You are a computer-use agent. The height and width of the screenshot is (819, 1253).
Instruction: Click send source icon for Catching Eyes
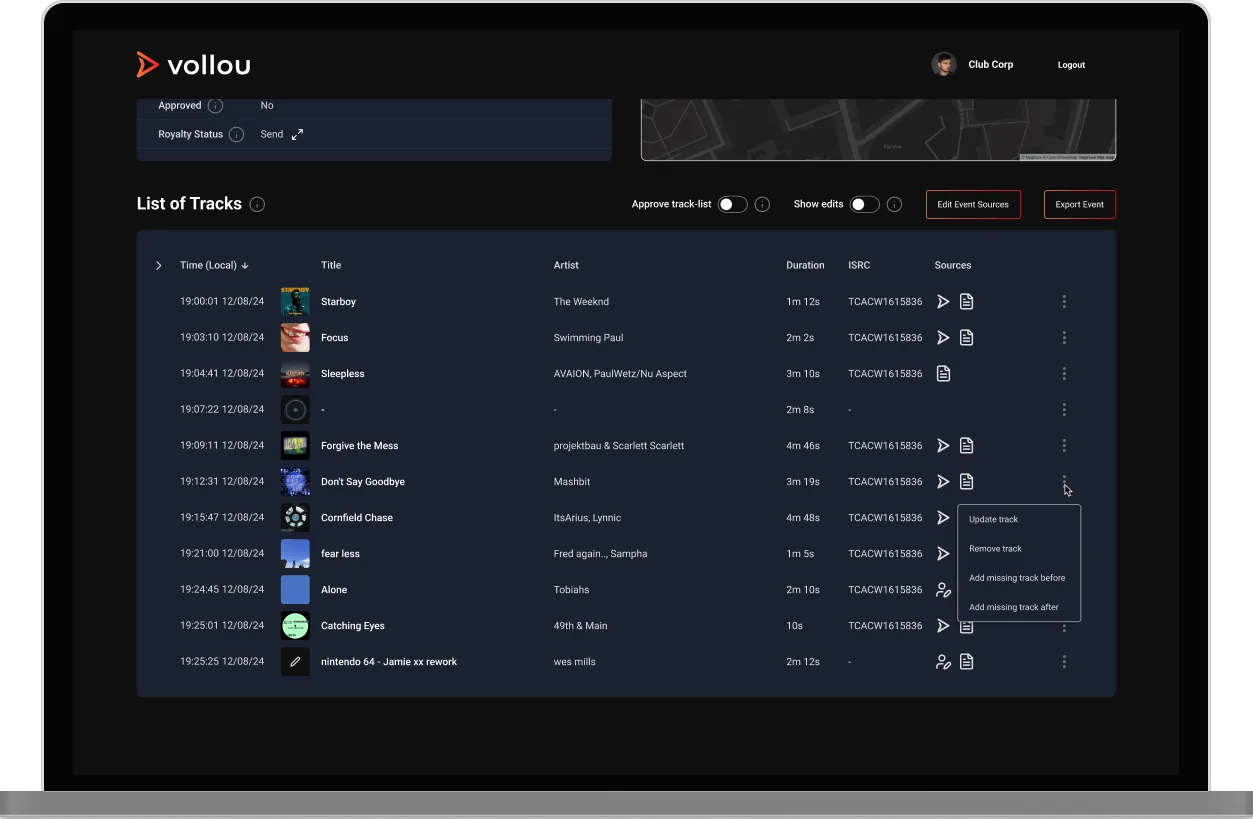[x=942, y=625]
